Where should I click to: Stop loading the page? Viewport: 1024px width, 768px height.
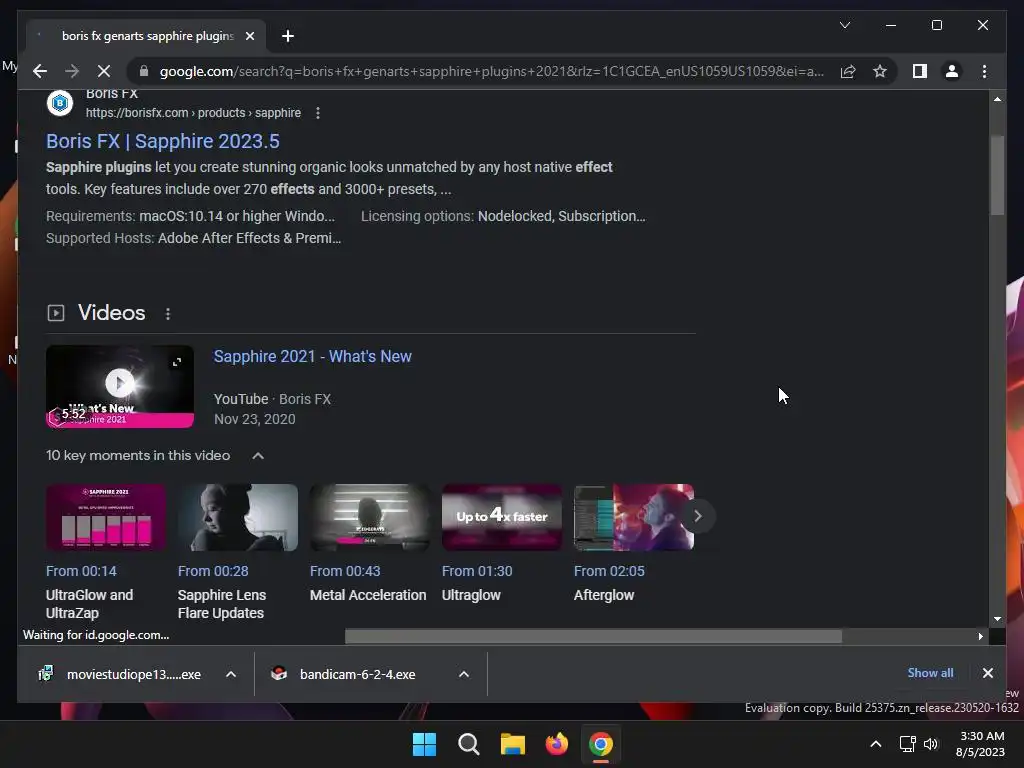point(104,71)
